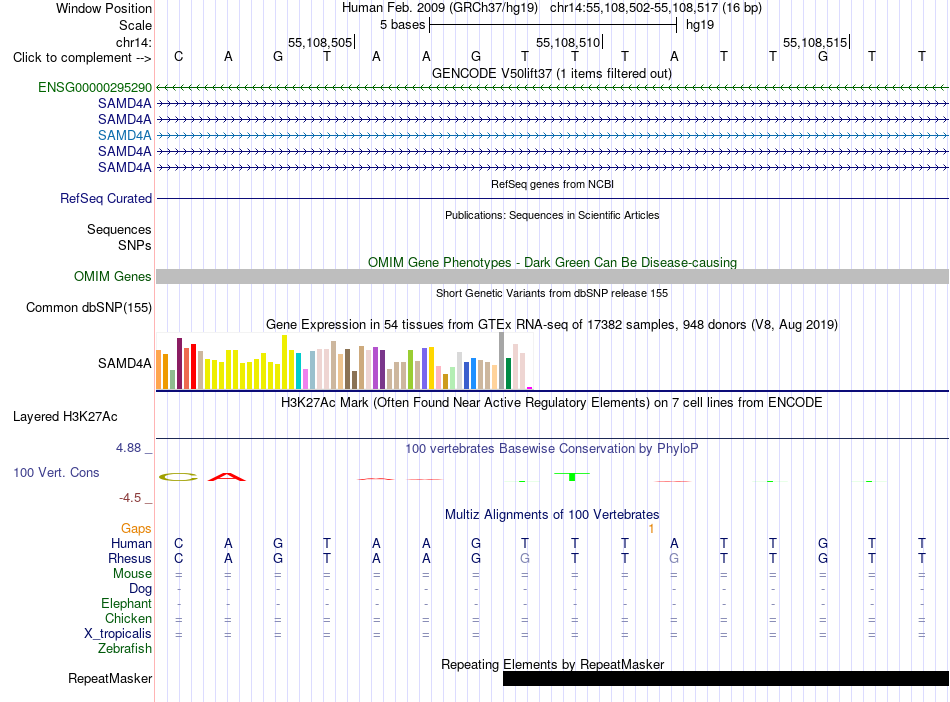This screenshot has width=950, height=702.
Task: Click '100 vertebrates Basewise Conservation by PhyloP' title
Action: pyautogui.click(x=552, y=449)
